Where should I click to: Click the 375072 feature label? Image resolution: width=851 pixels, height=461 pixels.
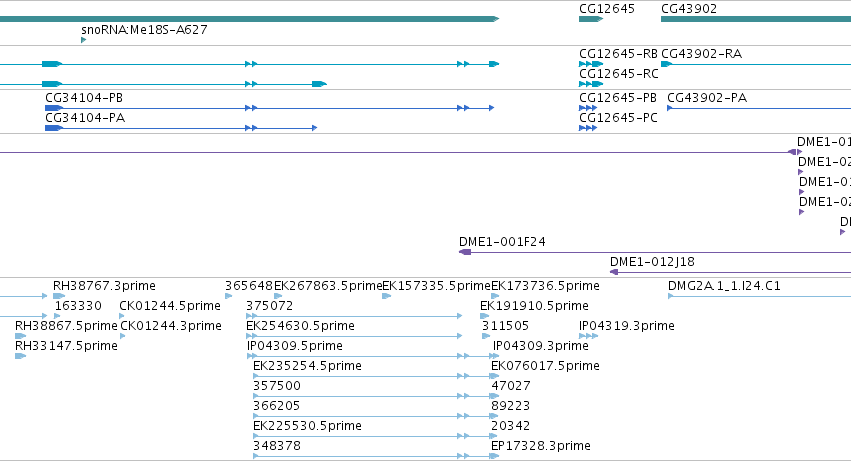270,306
